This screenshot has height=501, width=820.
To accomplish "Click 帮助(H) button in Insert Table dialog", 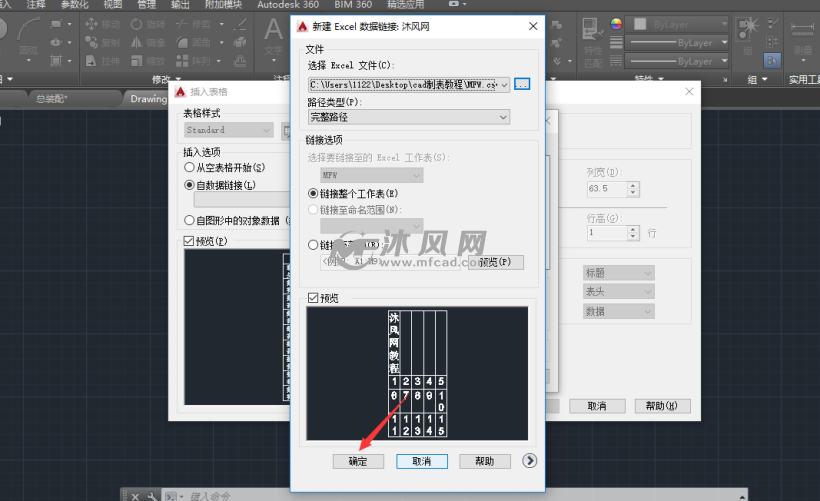I will pos(662,406).
